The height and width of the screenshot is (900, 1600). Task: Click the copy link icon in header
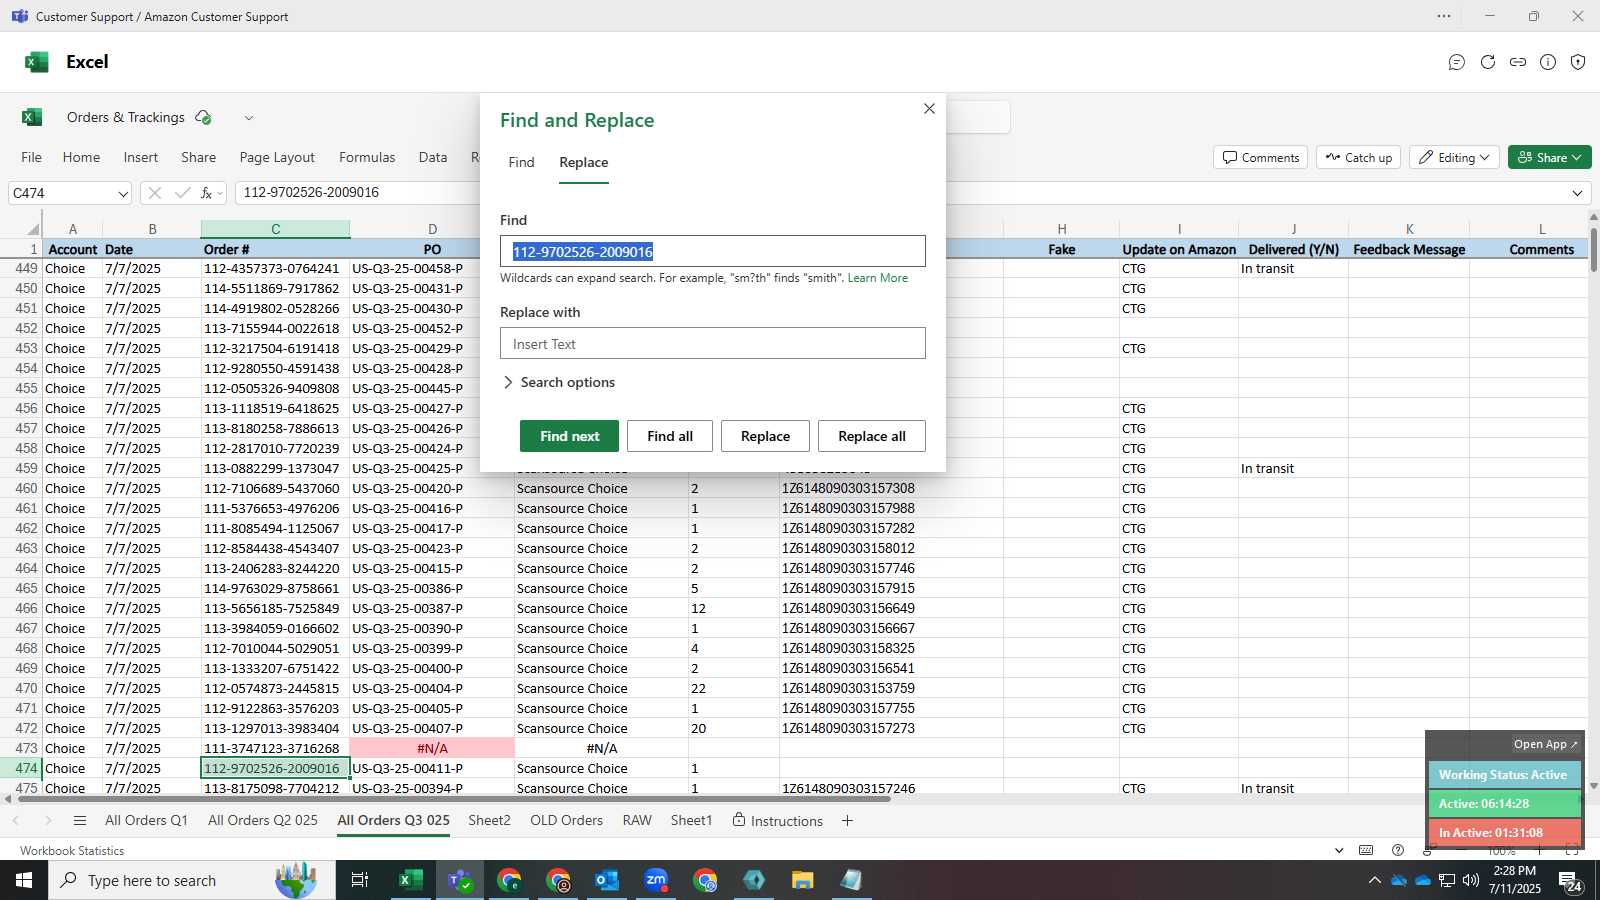(x=1518, y=62)
